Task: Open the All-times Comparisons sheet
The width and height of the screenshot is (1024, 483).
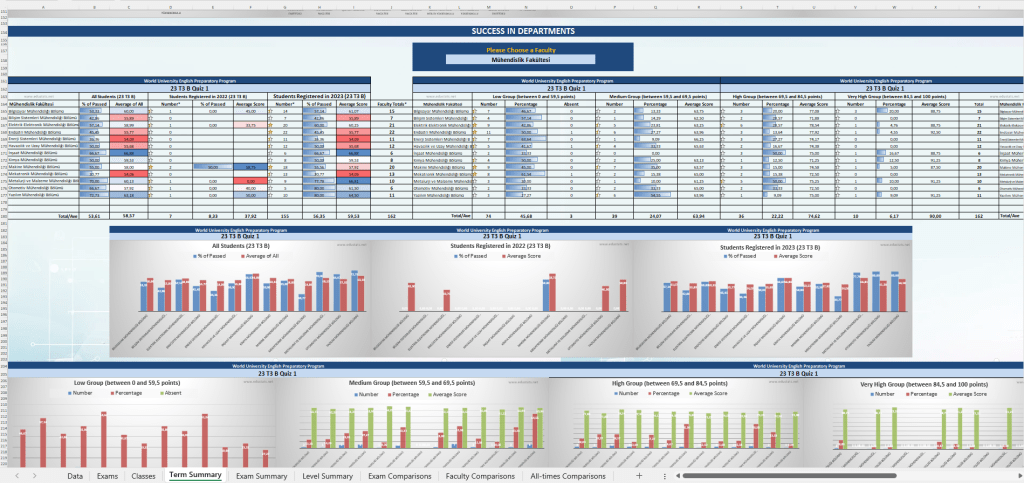Action: [567, 476]
